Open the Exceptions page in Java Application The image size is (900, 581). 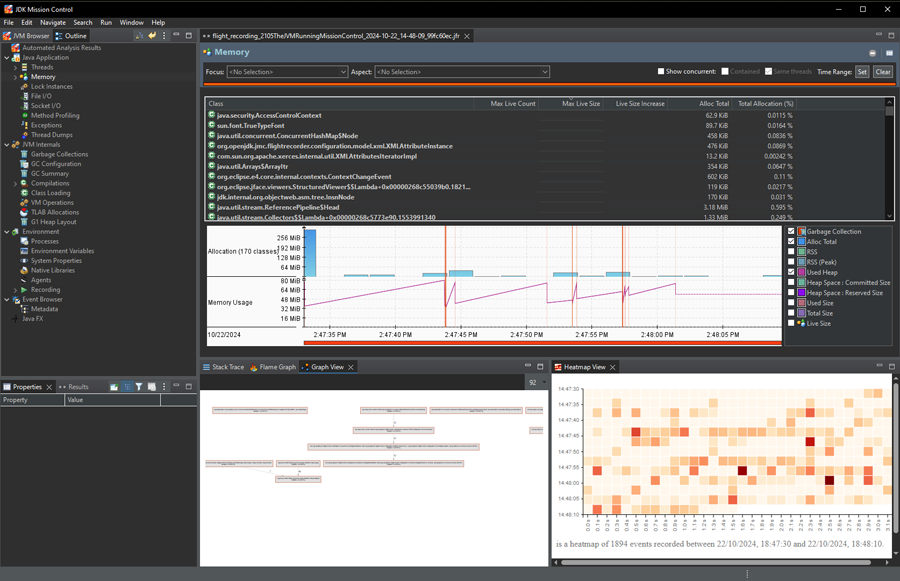[x=46, y=125]
